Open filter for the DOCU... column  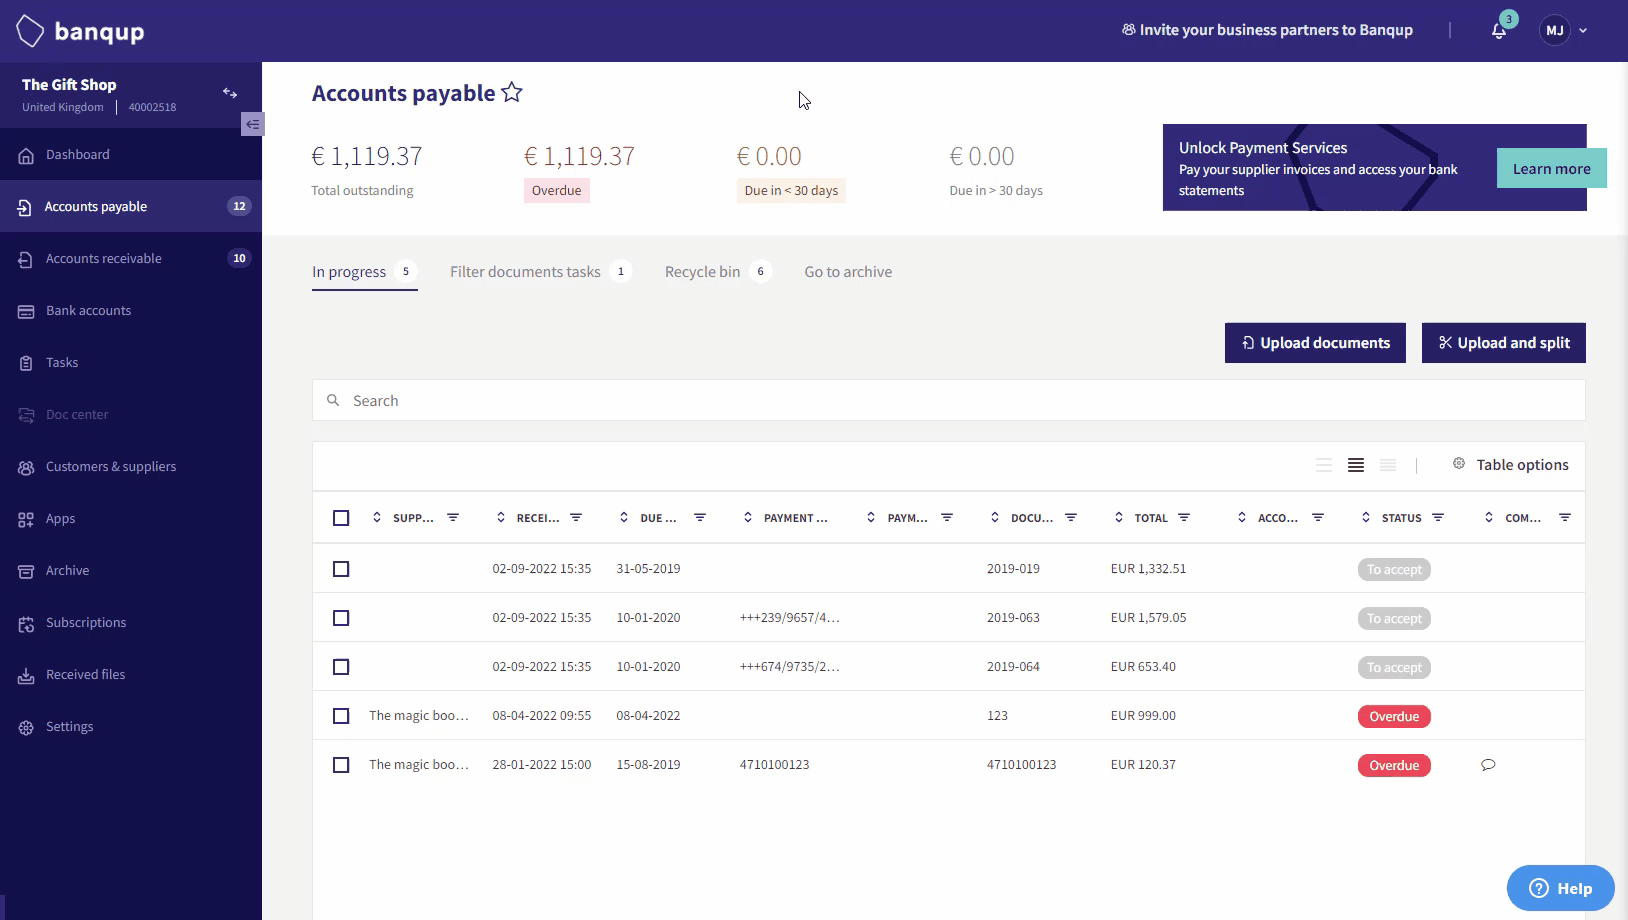[1071, 517]
